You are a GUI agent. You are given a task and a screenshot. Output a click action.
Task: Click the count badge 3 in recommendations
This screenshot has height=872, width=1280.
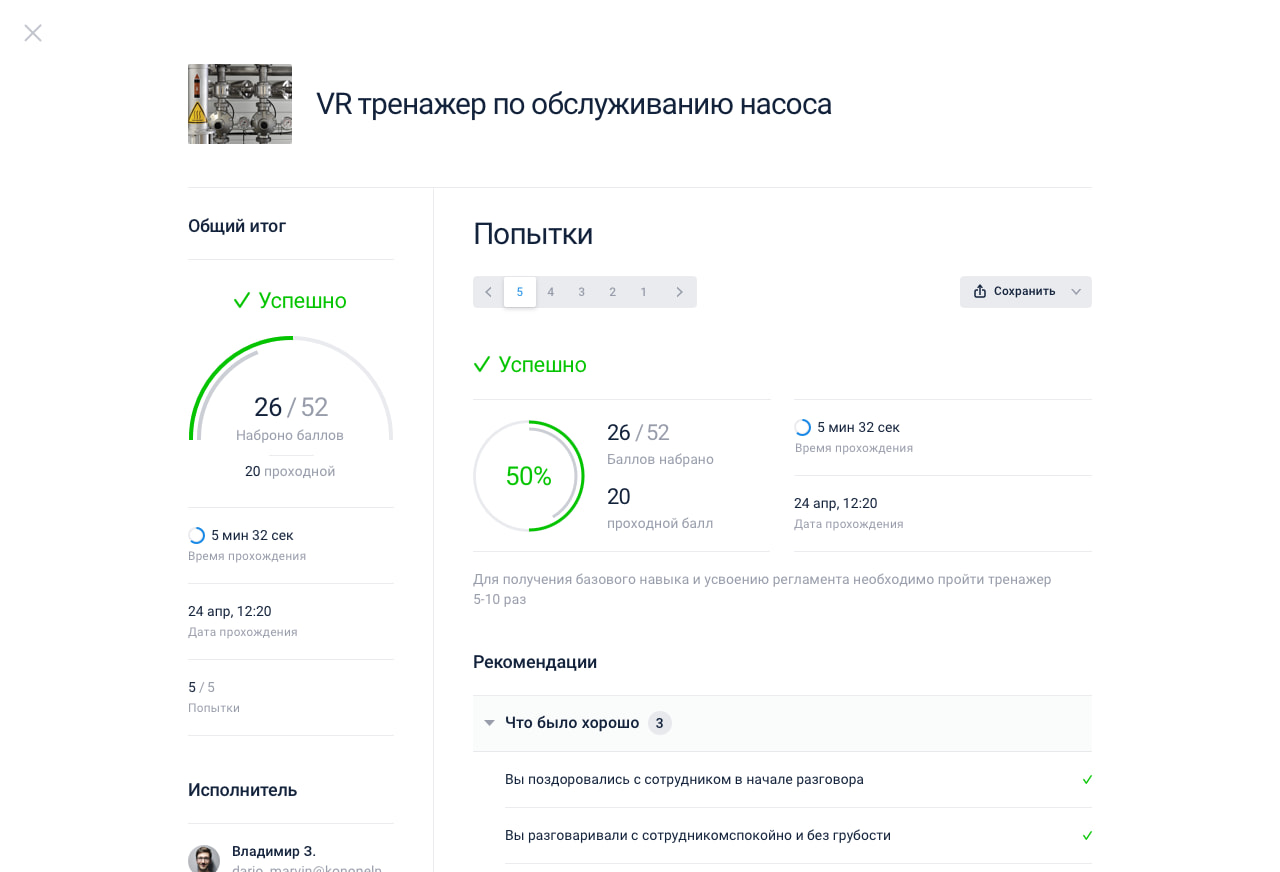pos(660,723)
